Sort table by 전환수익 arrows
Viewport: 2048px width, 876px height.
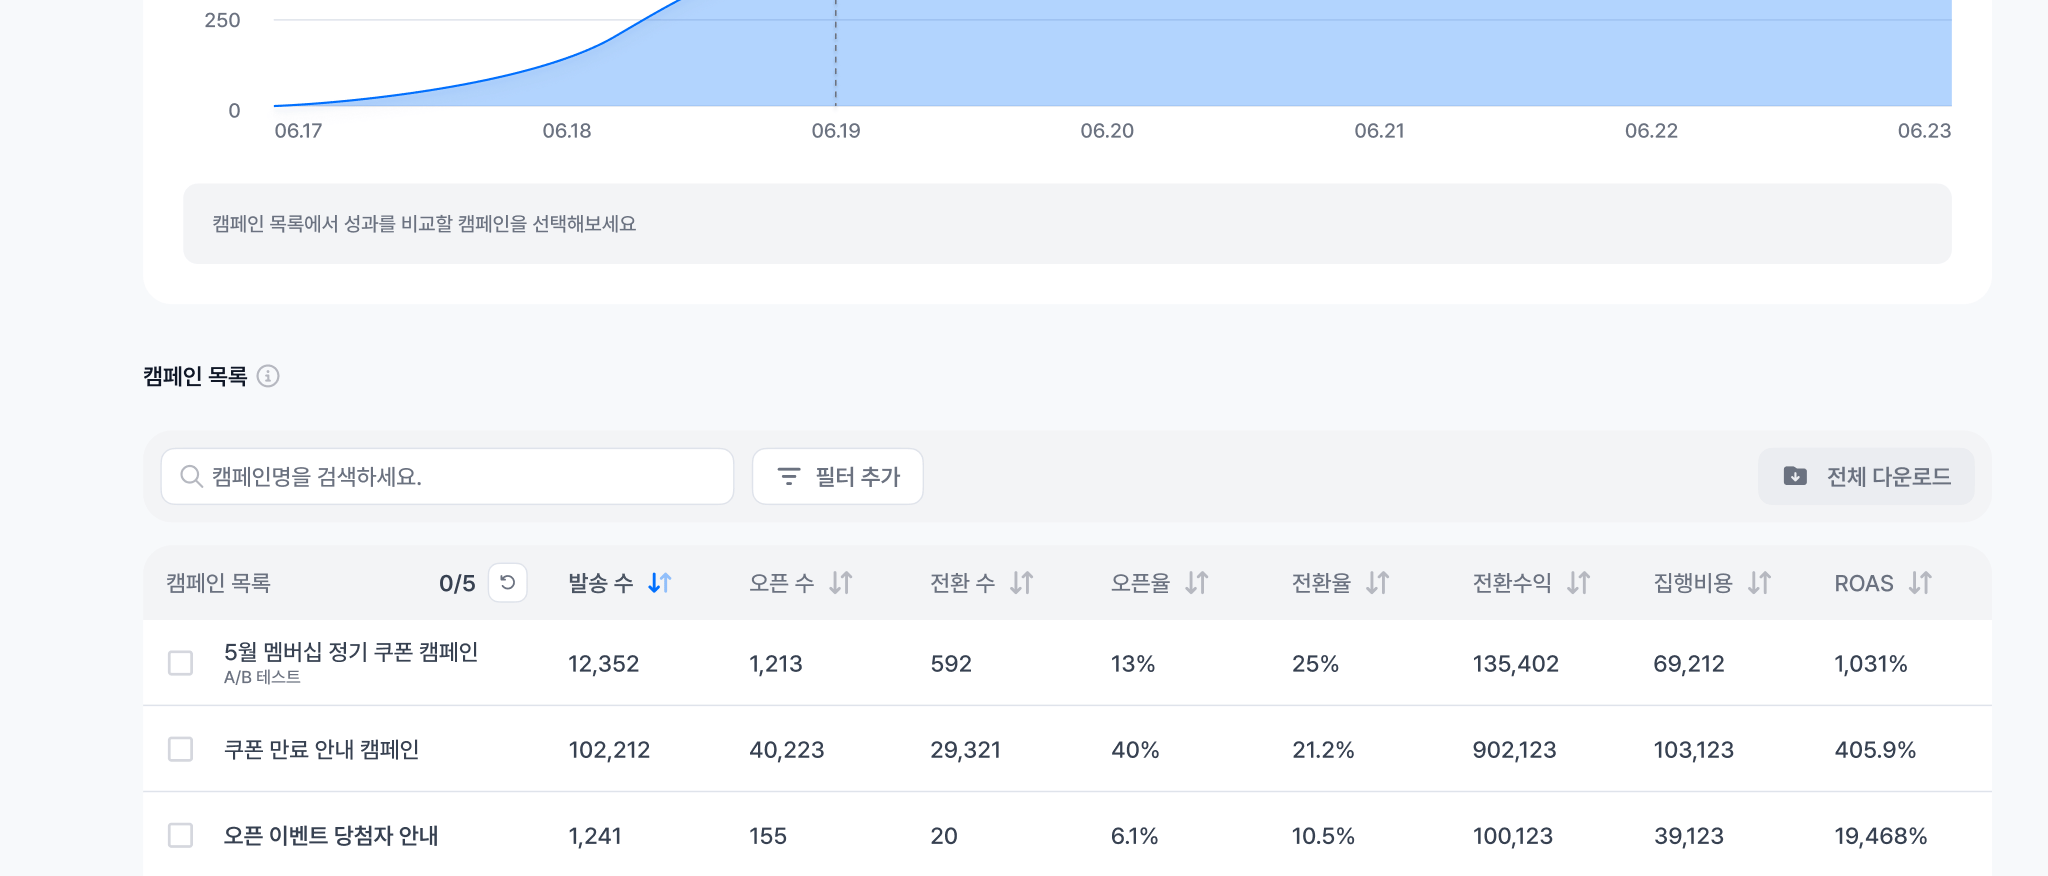point(1578,582)
